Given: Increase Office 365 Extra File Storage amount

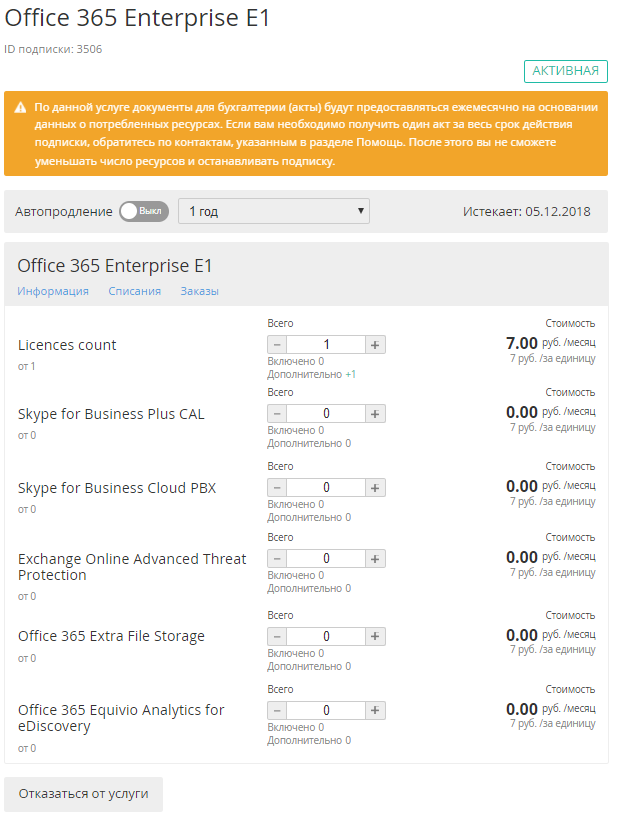Looking at the screenshot, I should (x=375, y=636).
